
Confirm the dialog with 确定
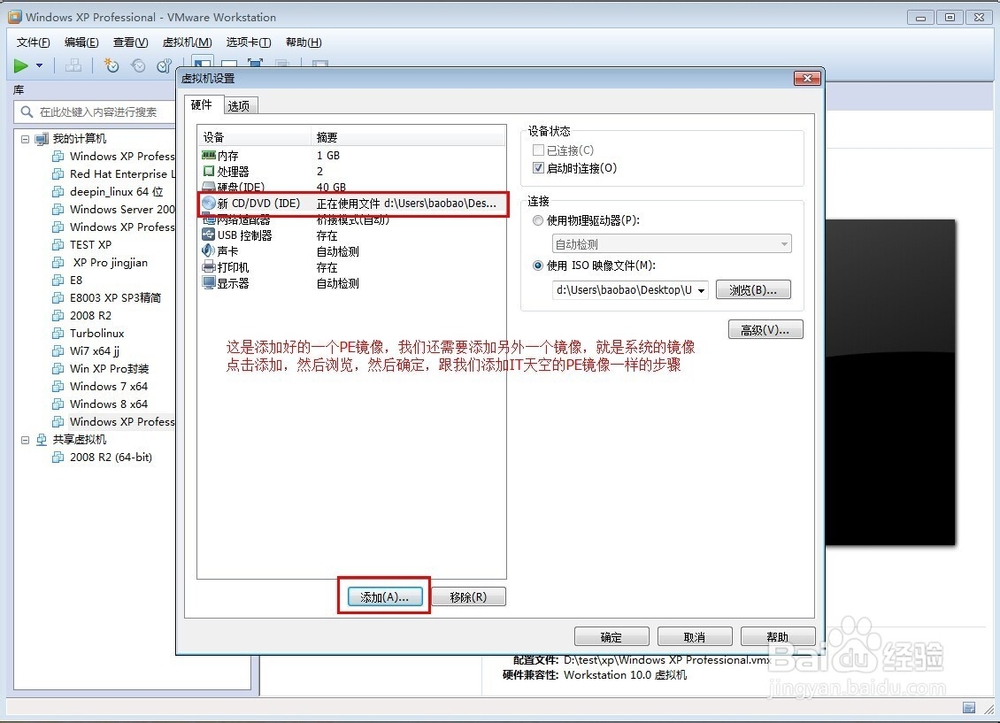coord(612,636)
